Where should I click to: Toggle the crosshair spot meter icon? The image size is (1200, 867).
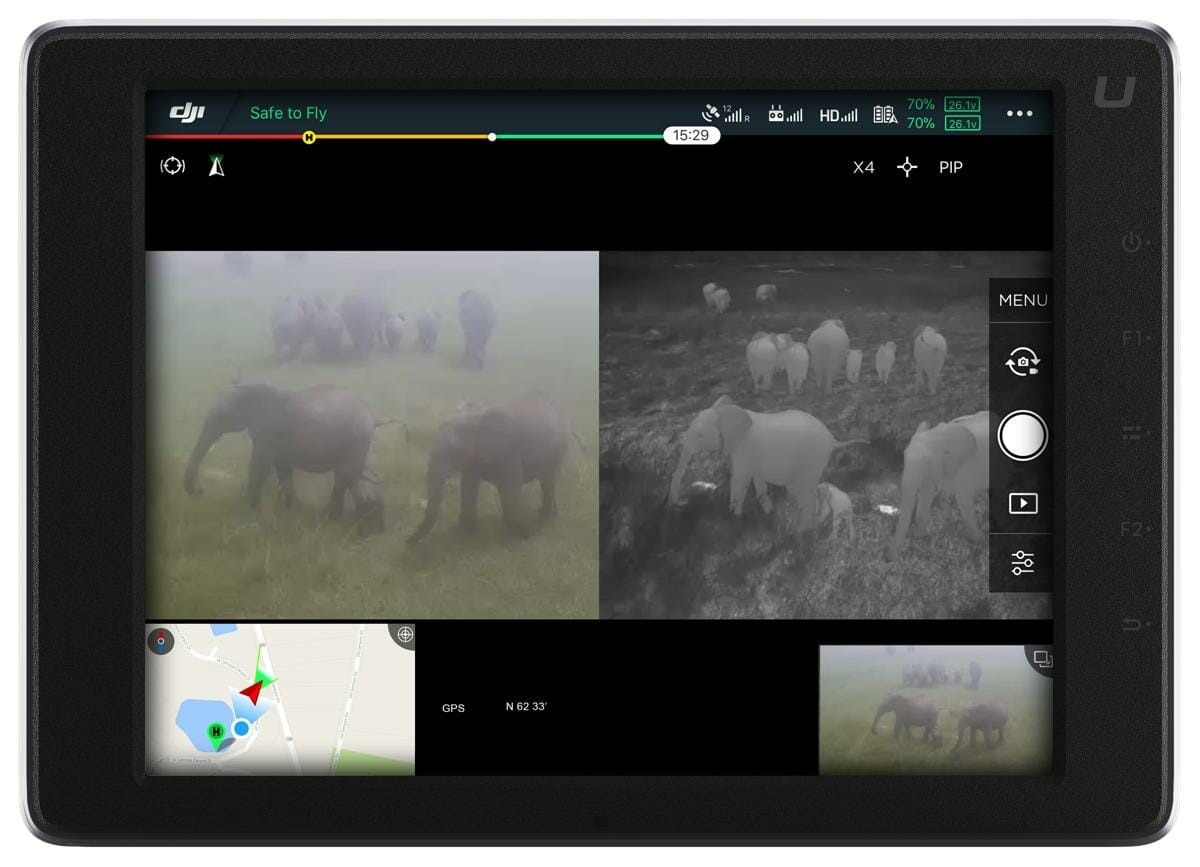(x=907, y=167)
